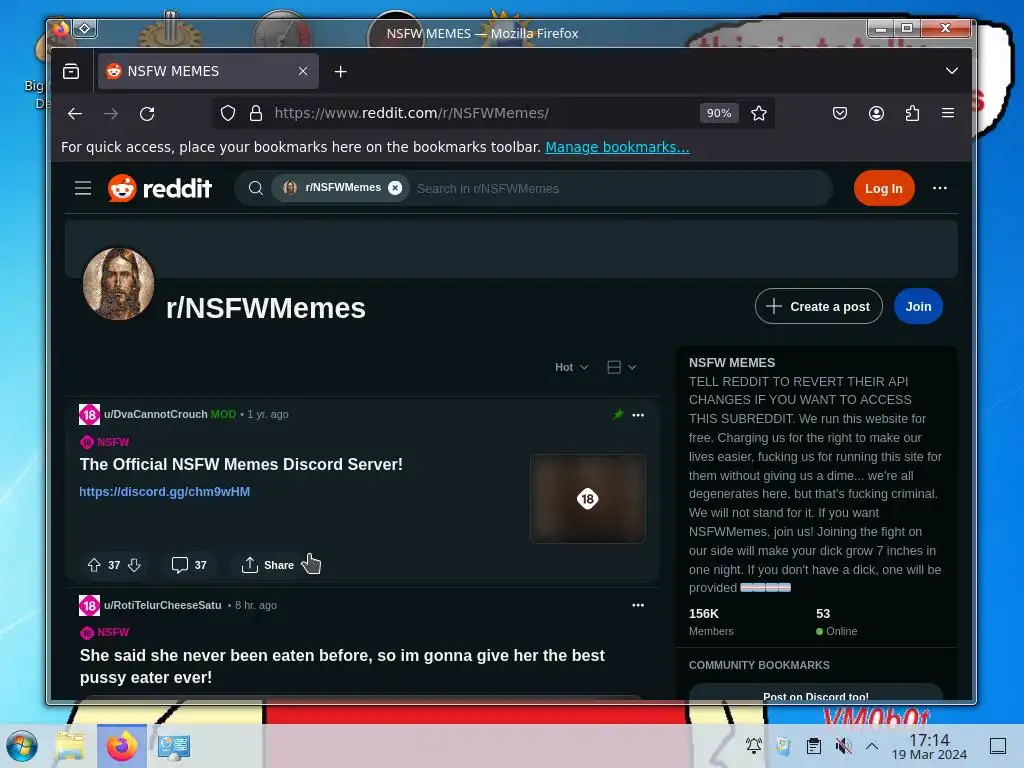The width and height of the screenshot is (1024, 768).
Task: Click the Firefox taskbar icon
Action: pyautogui.click(x=121, y=746)
